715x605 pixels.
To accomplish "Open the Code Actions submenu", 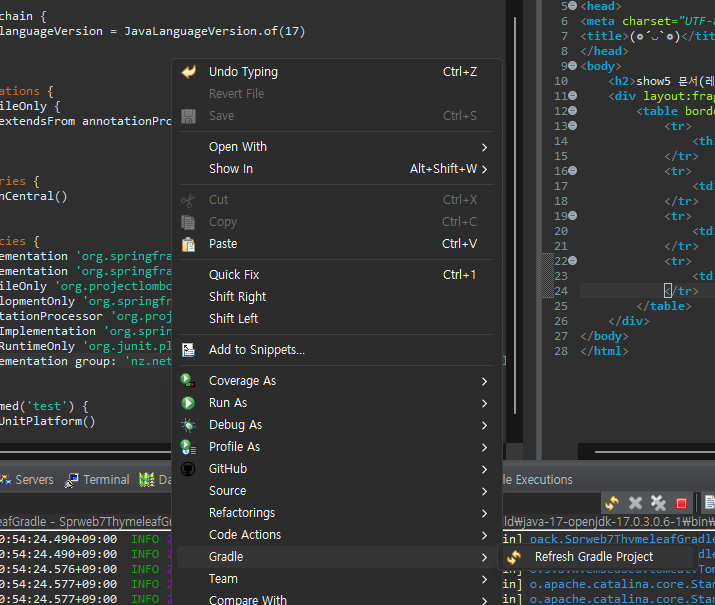I will coord(337,535).
